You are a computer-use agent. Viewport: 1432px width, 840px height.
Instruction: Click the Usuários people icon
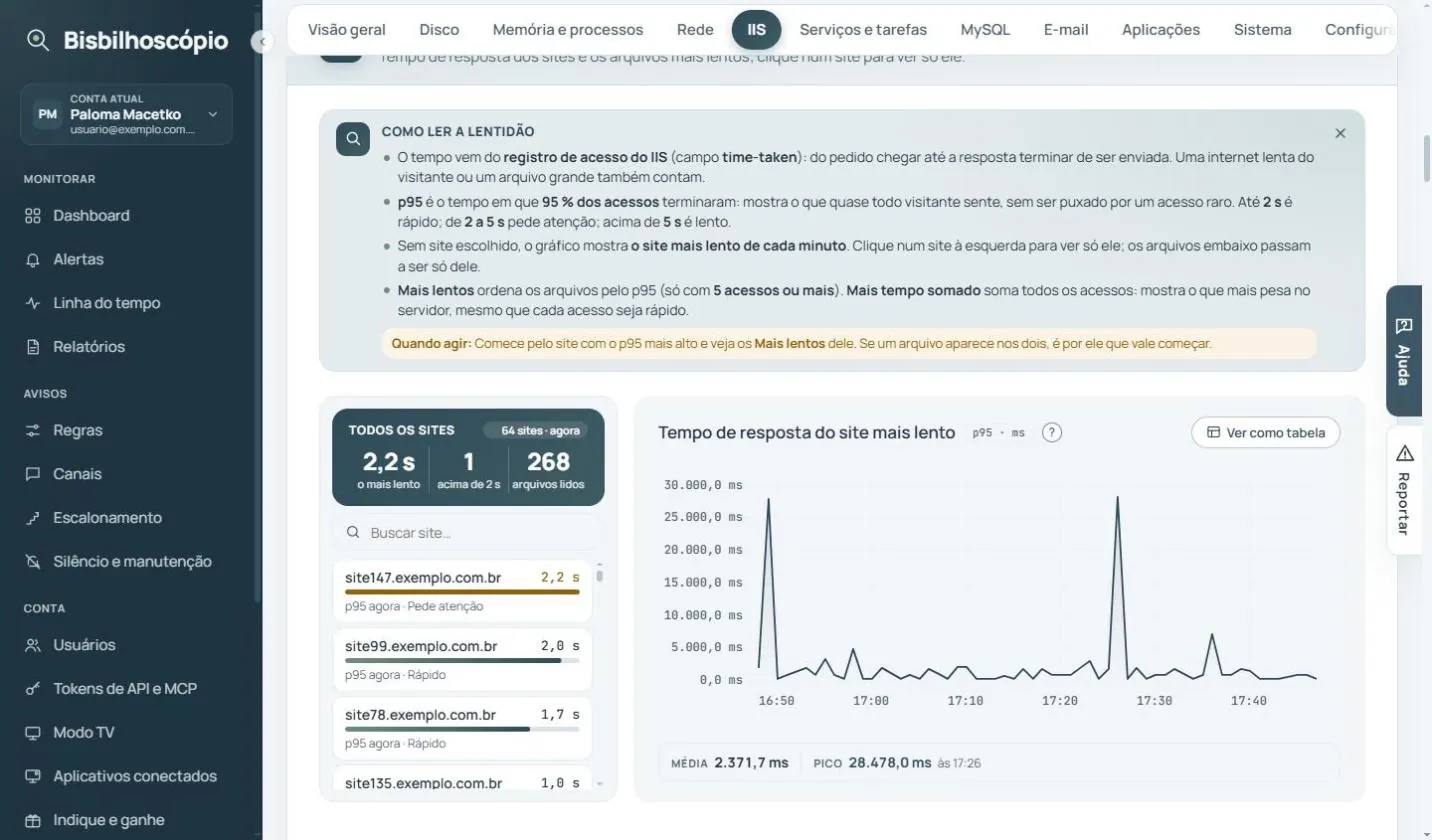click(33, 645)
